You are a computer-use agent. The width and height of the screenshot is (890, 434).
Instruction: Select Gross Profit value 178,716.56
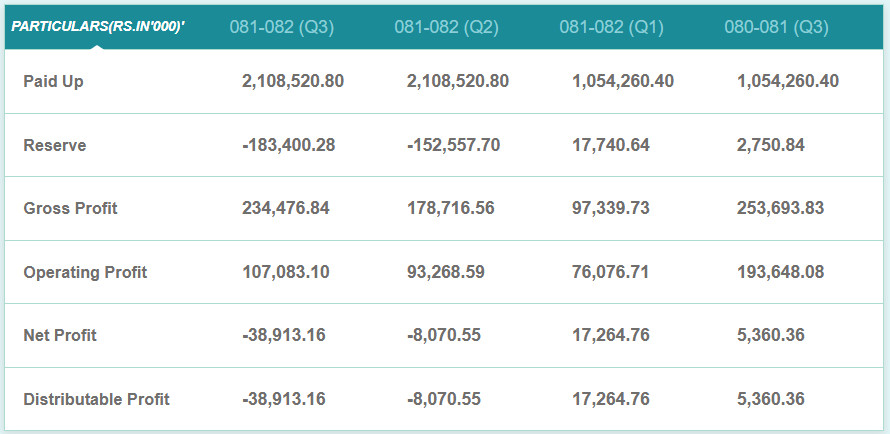pos(451,208)
